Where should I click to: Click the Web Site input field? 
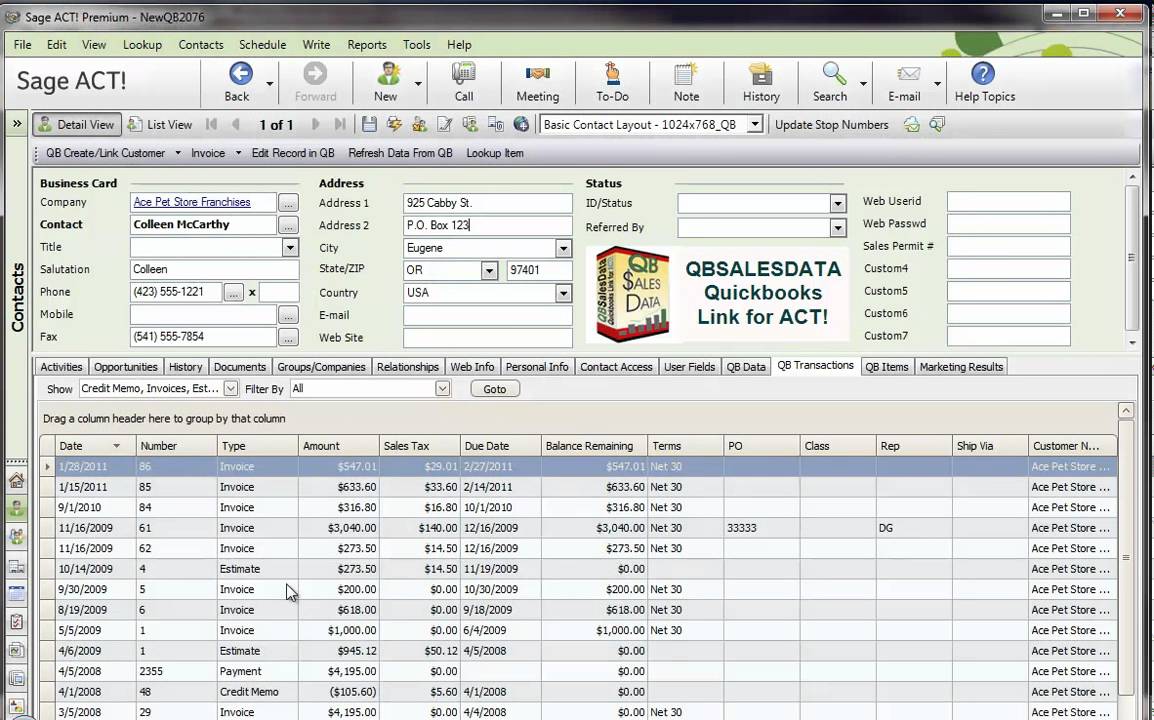(487, 338)
